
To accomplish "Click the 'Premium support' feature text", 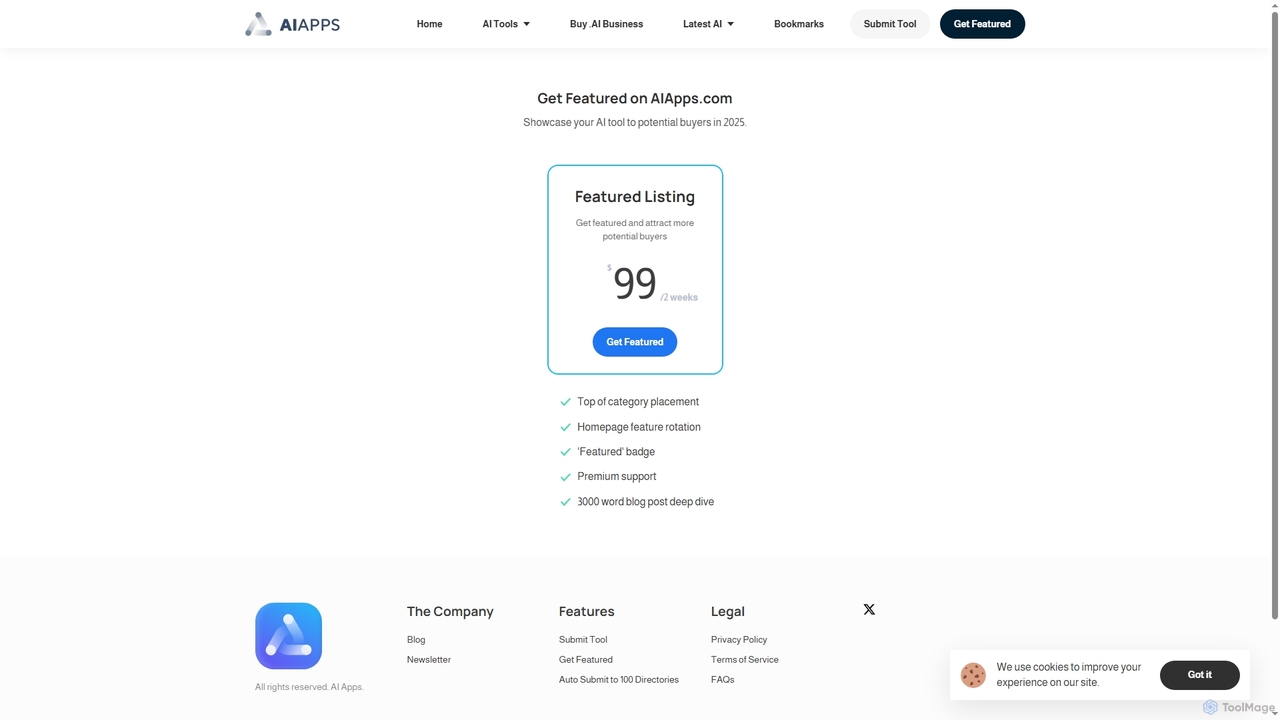I will coord(617,477).
